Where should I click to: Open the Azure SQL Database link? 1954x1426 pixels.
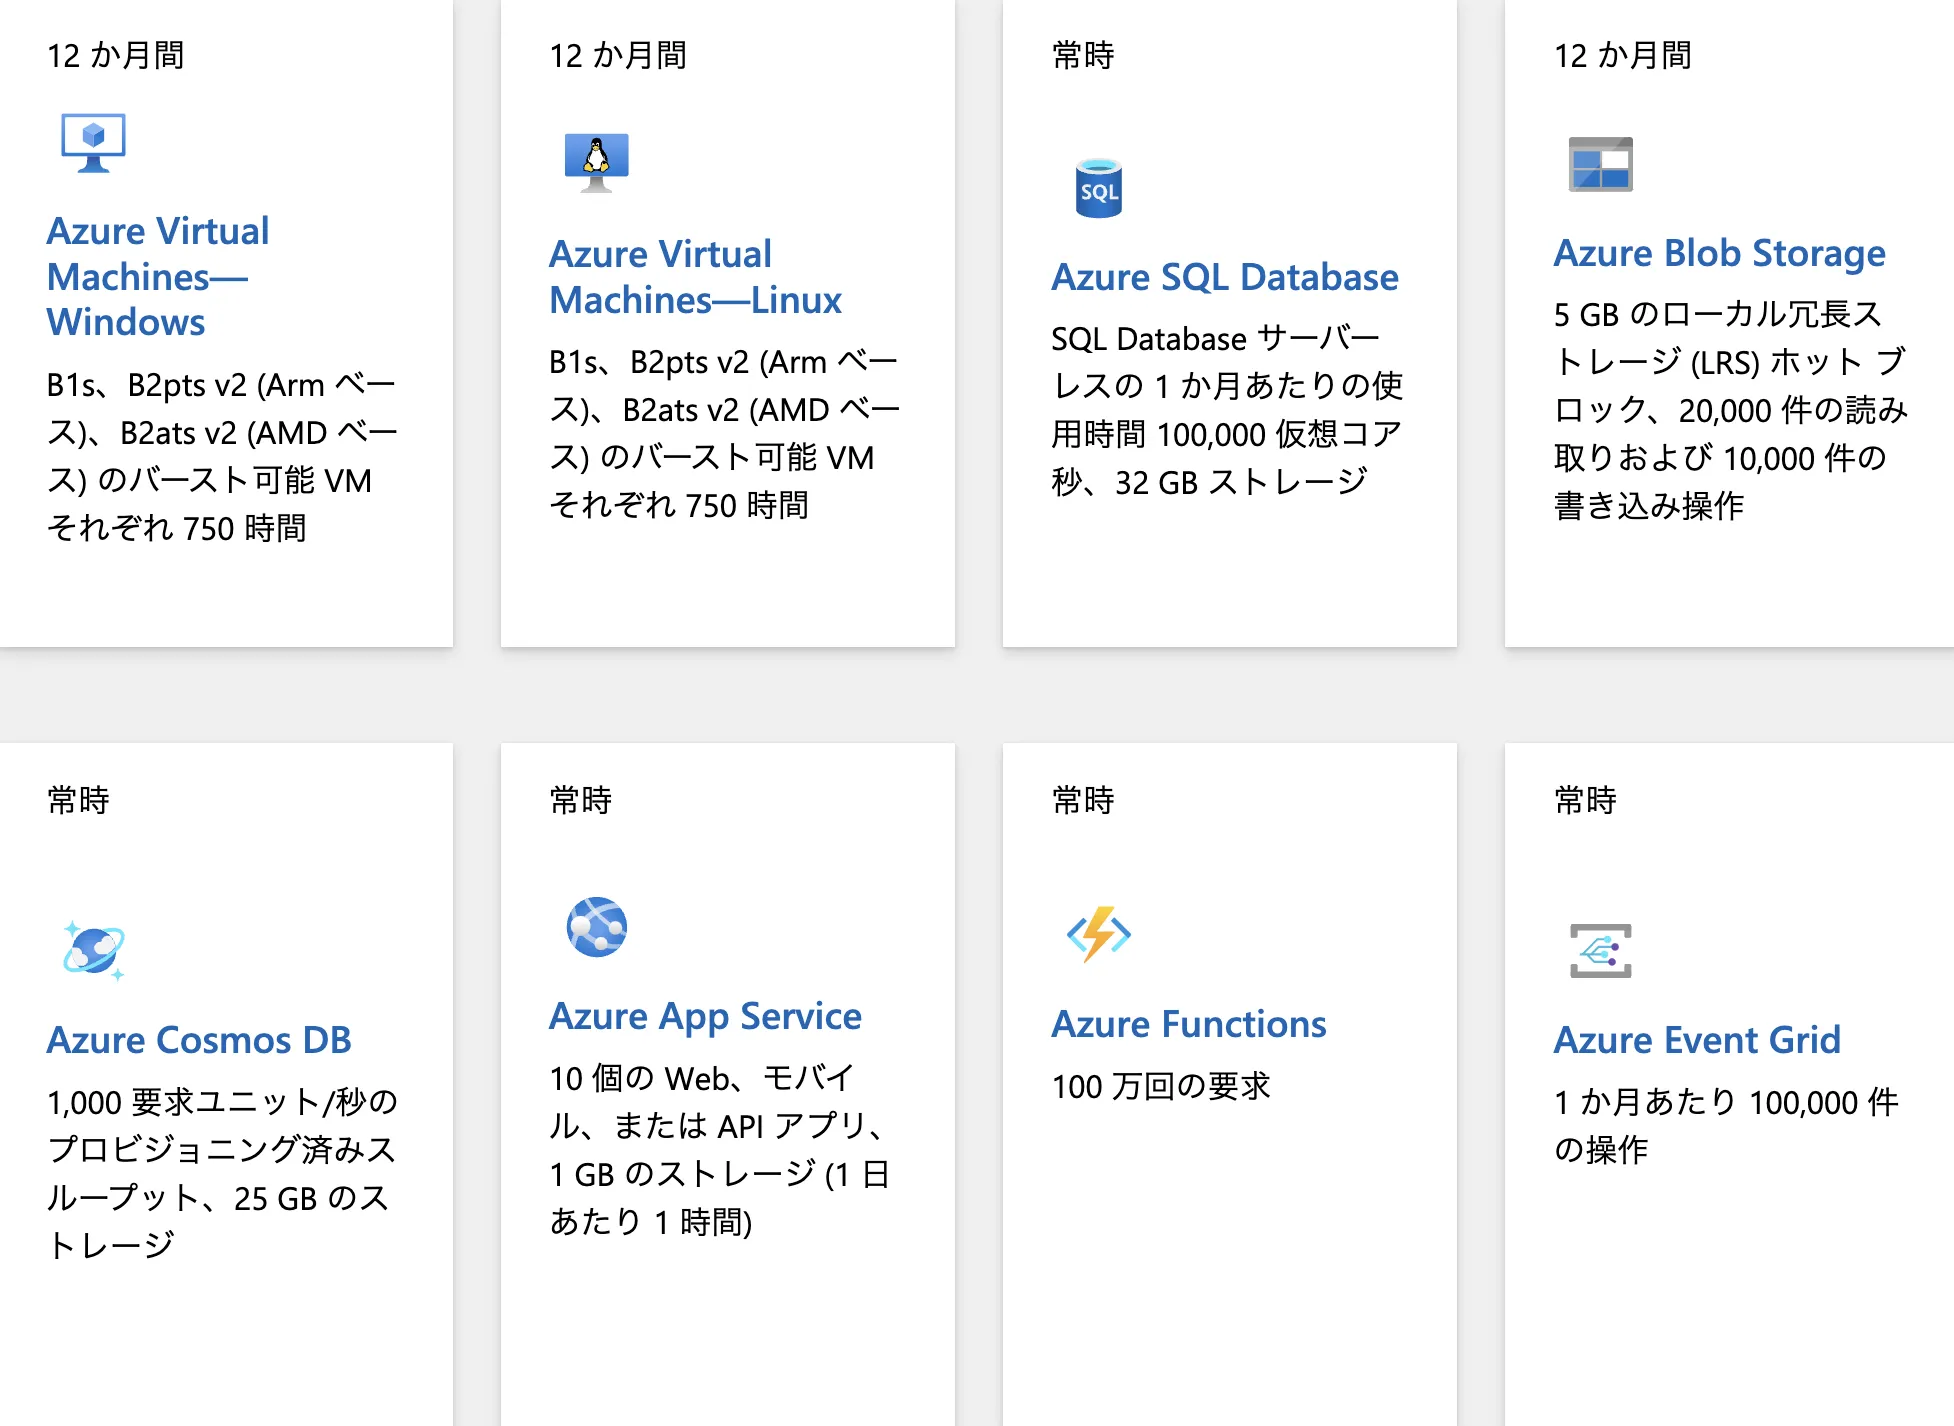click(x=1225, y=277)
